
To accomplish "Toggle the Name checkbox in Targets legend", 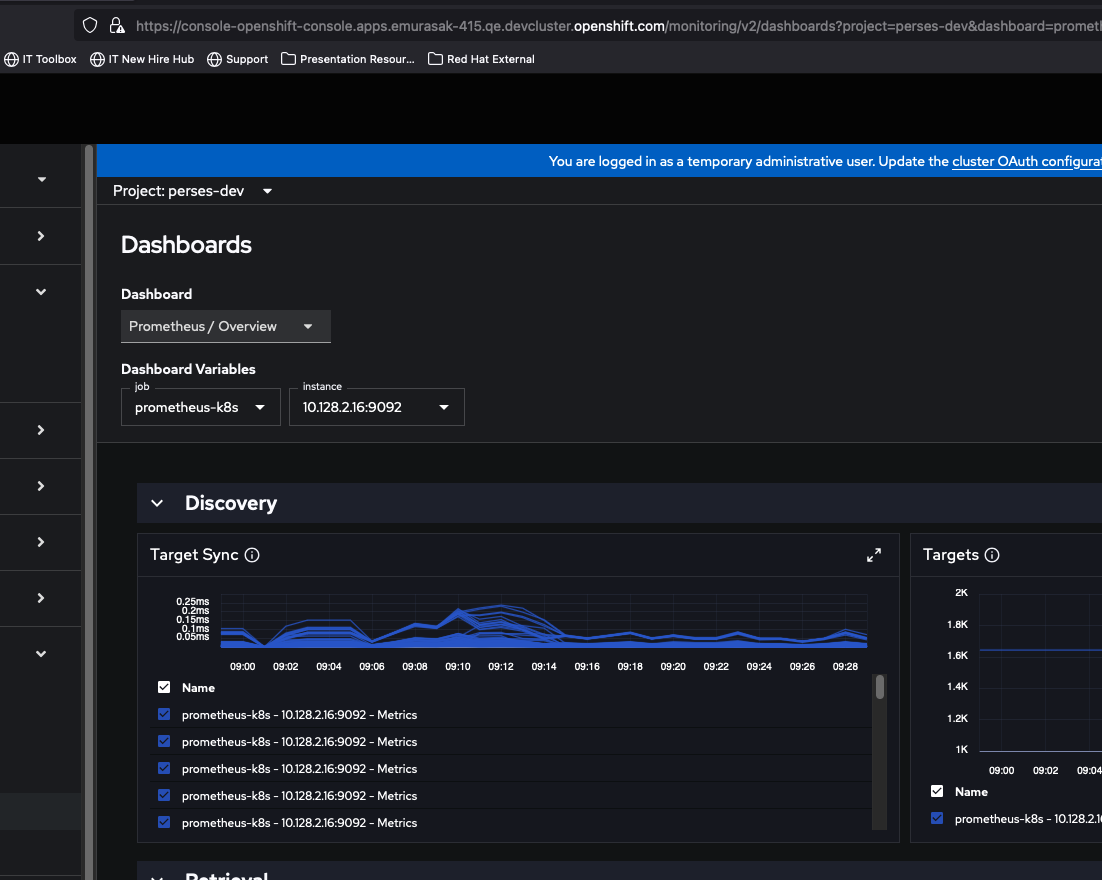I will pyautogui.click(x=937, y=792).
